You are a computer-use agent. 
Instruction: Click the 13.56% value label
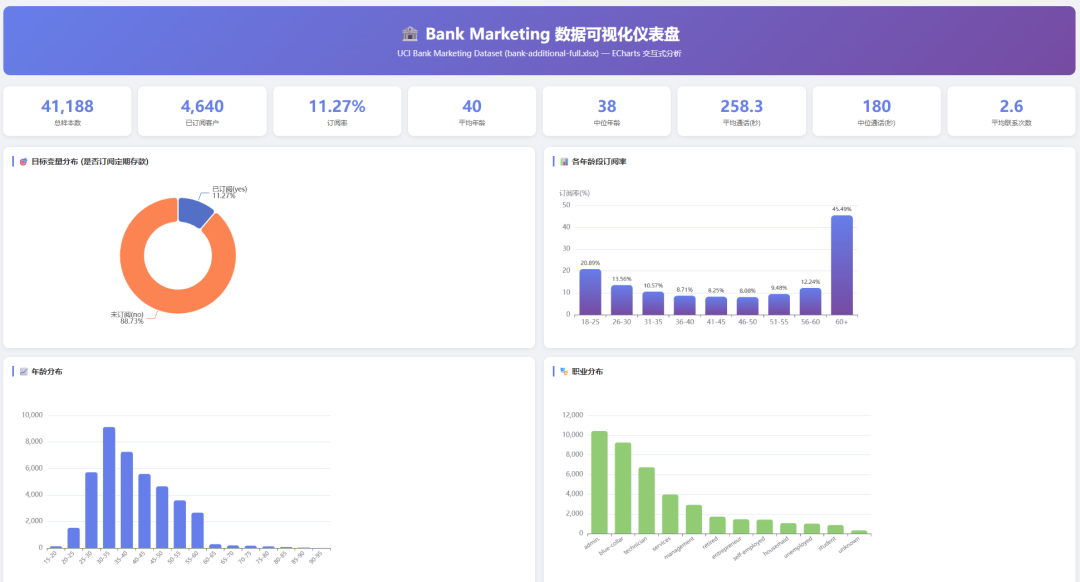click(x=622, y=279)
